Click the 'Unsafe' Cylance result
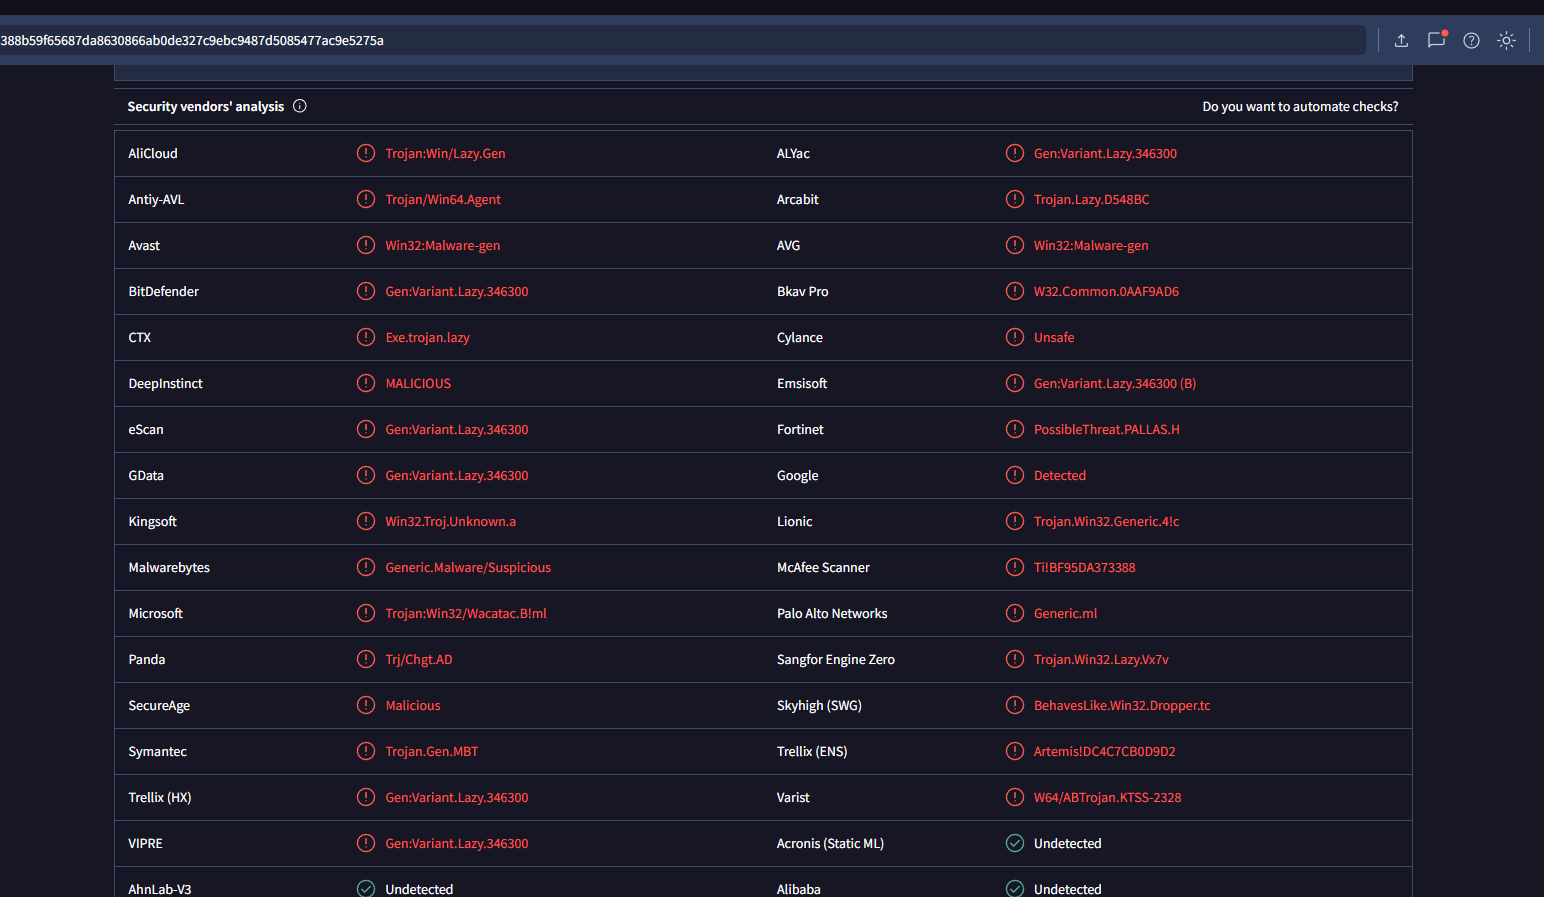Image resolution: width=1544 pixels, height=897 pixels. (x=1054, y=338)
